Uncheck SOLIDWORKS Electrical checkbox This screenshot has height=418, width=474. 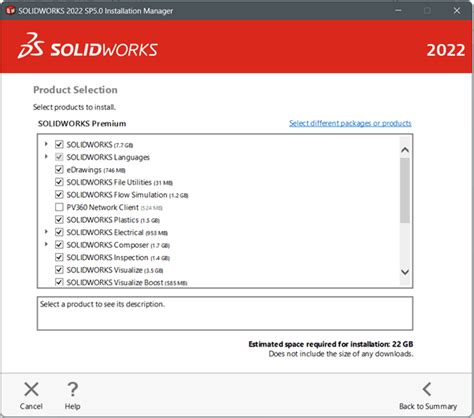coord(59,232)
